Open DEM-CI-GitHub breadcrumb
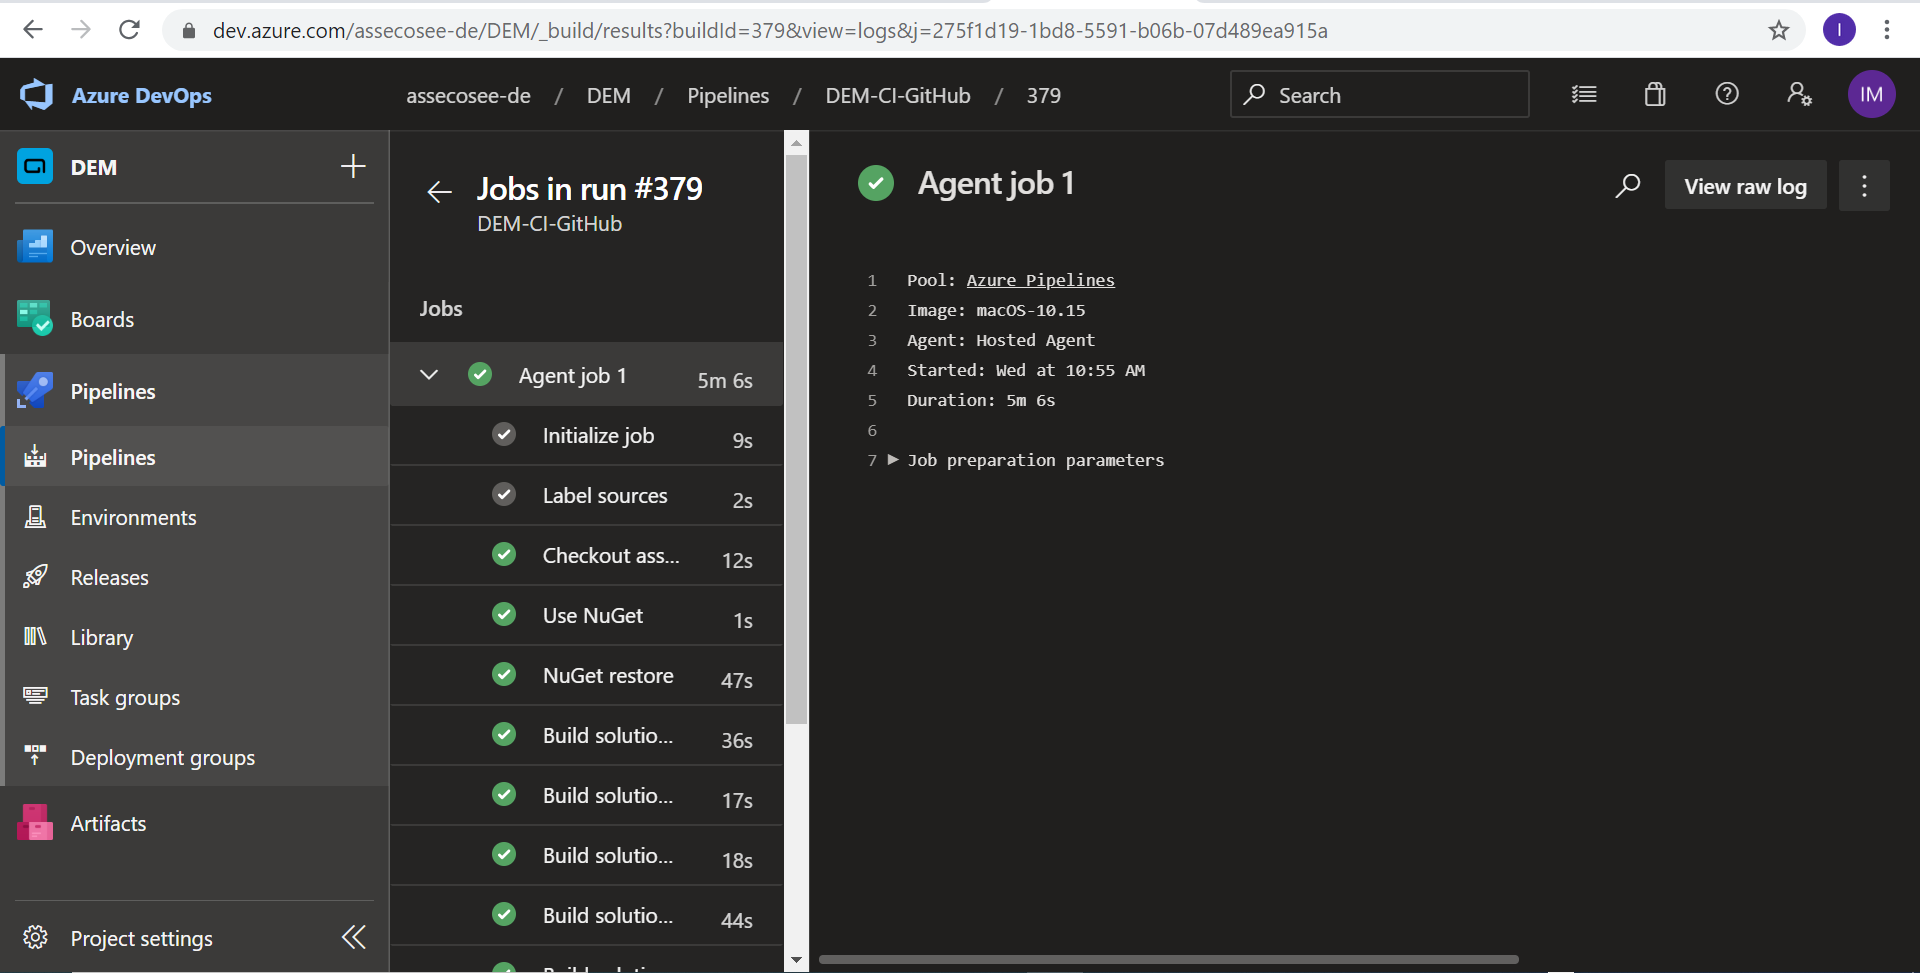Image resolution: width=1920 pixels, height=973 pixels. (x=898, y=95)
